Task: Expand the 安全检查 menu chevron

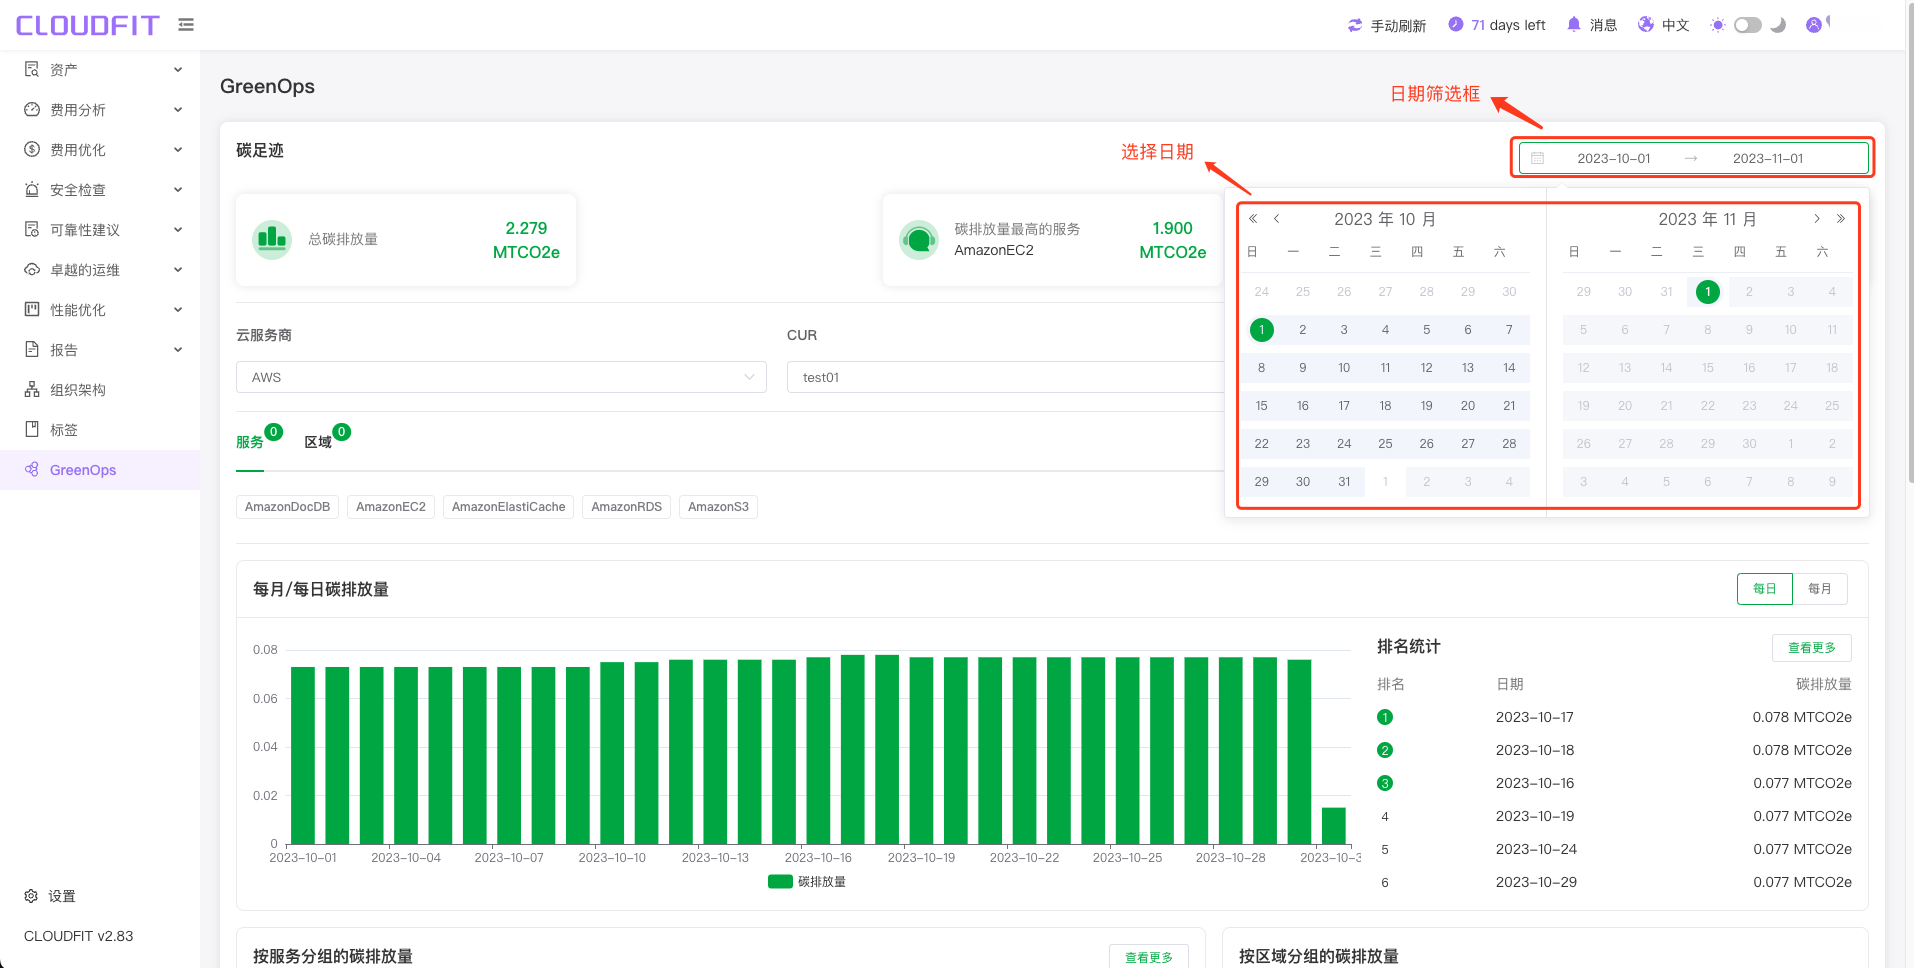Action: coord(178,189)
